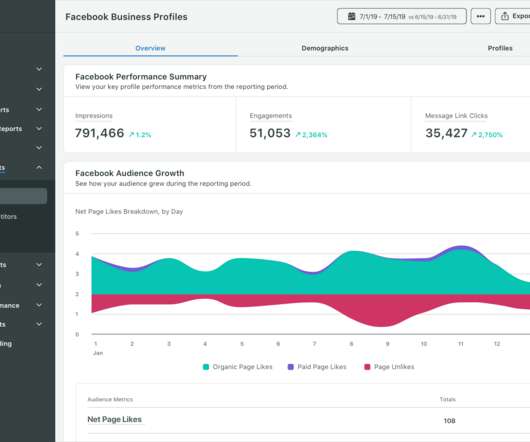Click the share icon on Export button
530x442 pixels.
tap(505, 16)
